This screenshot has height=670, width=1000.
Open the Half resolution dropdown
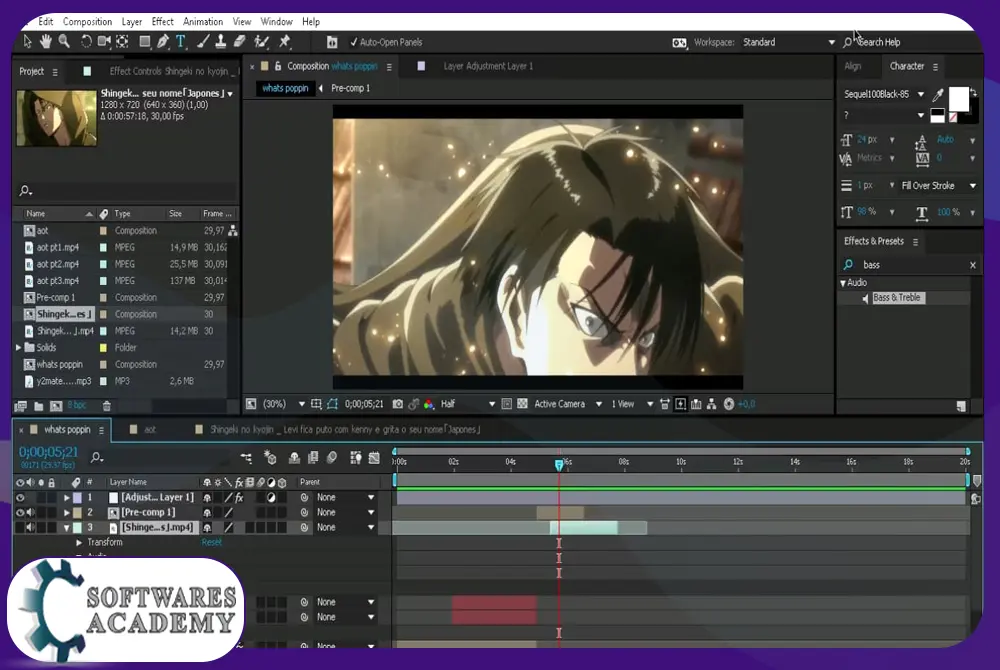[467, 404]
